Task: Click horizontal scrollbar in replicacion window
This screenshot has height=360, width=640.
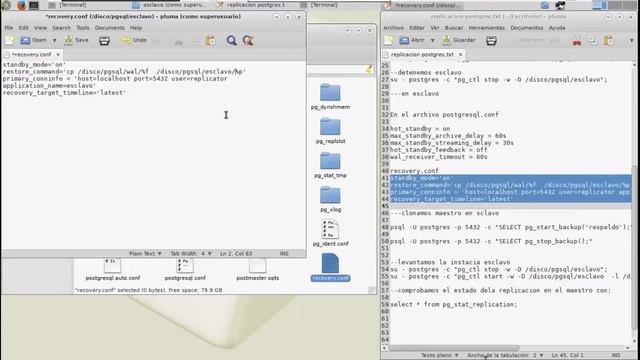Action: (454, 348)
